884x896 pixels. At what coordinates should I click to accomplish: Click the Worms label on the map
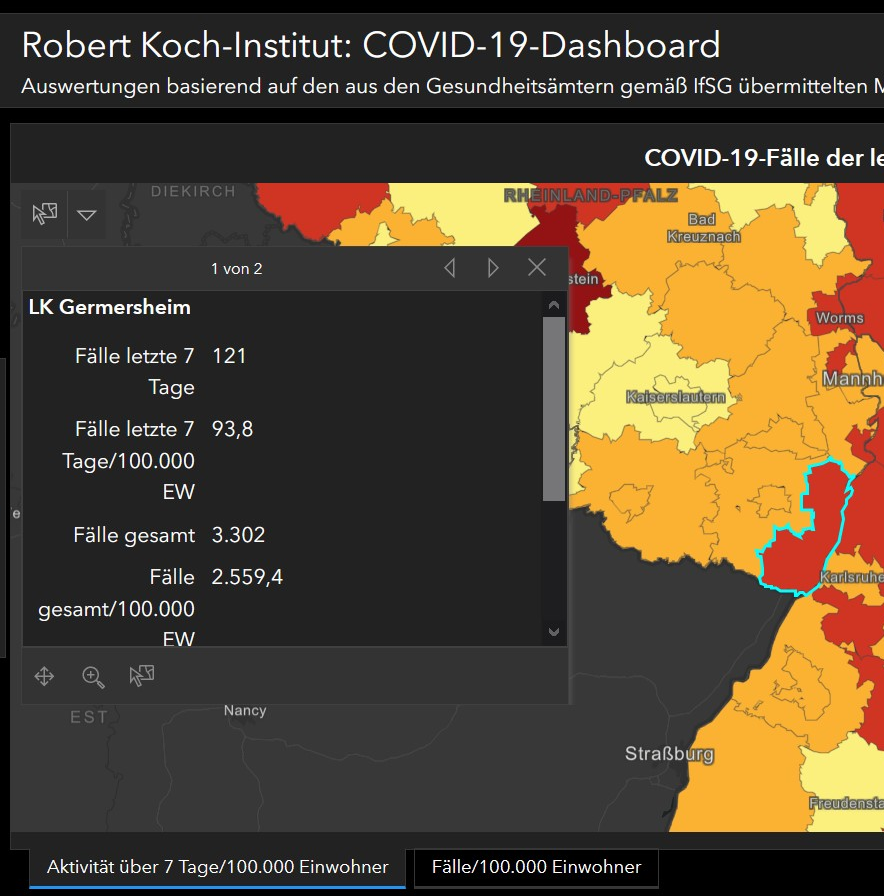839,318
